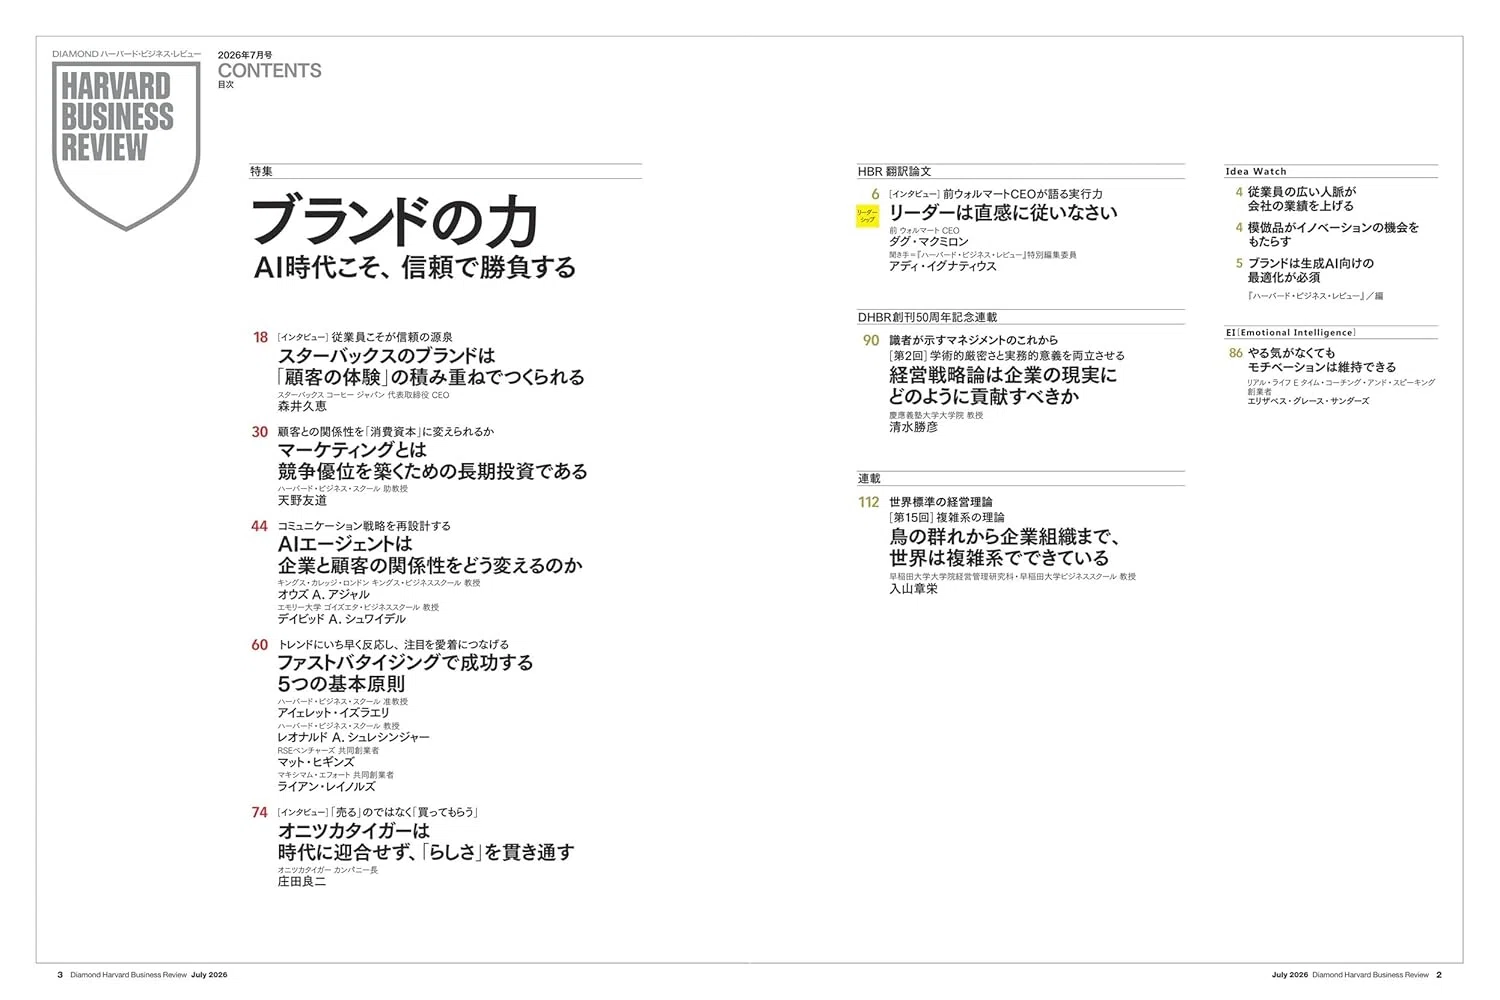
Task: Open article 経営戦略論は企業の現実に
Action: tap(1003, 375)
